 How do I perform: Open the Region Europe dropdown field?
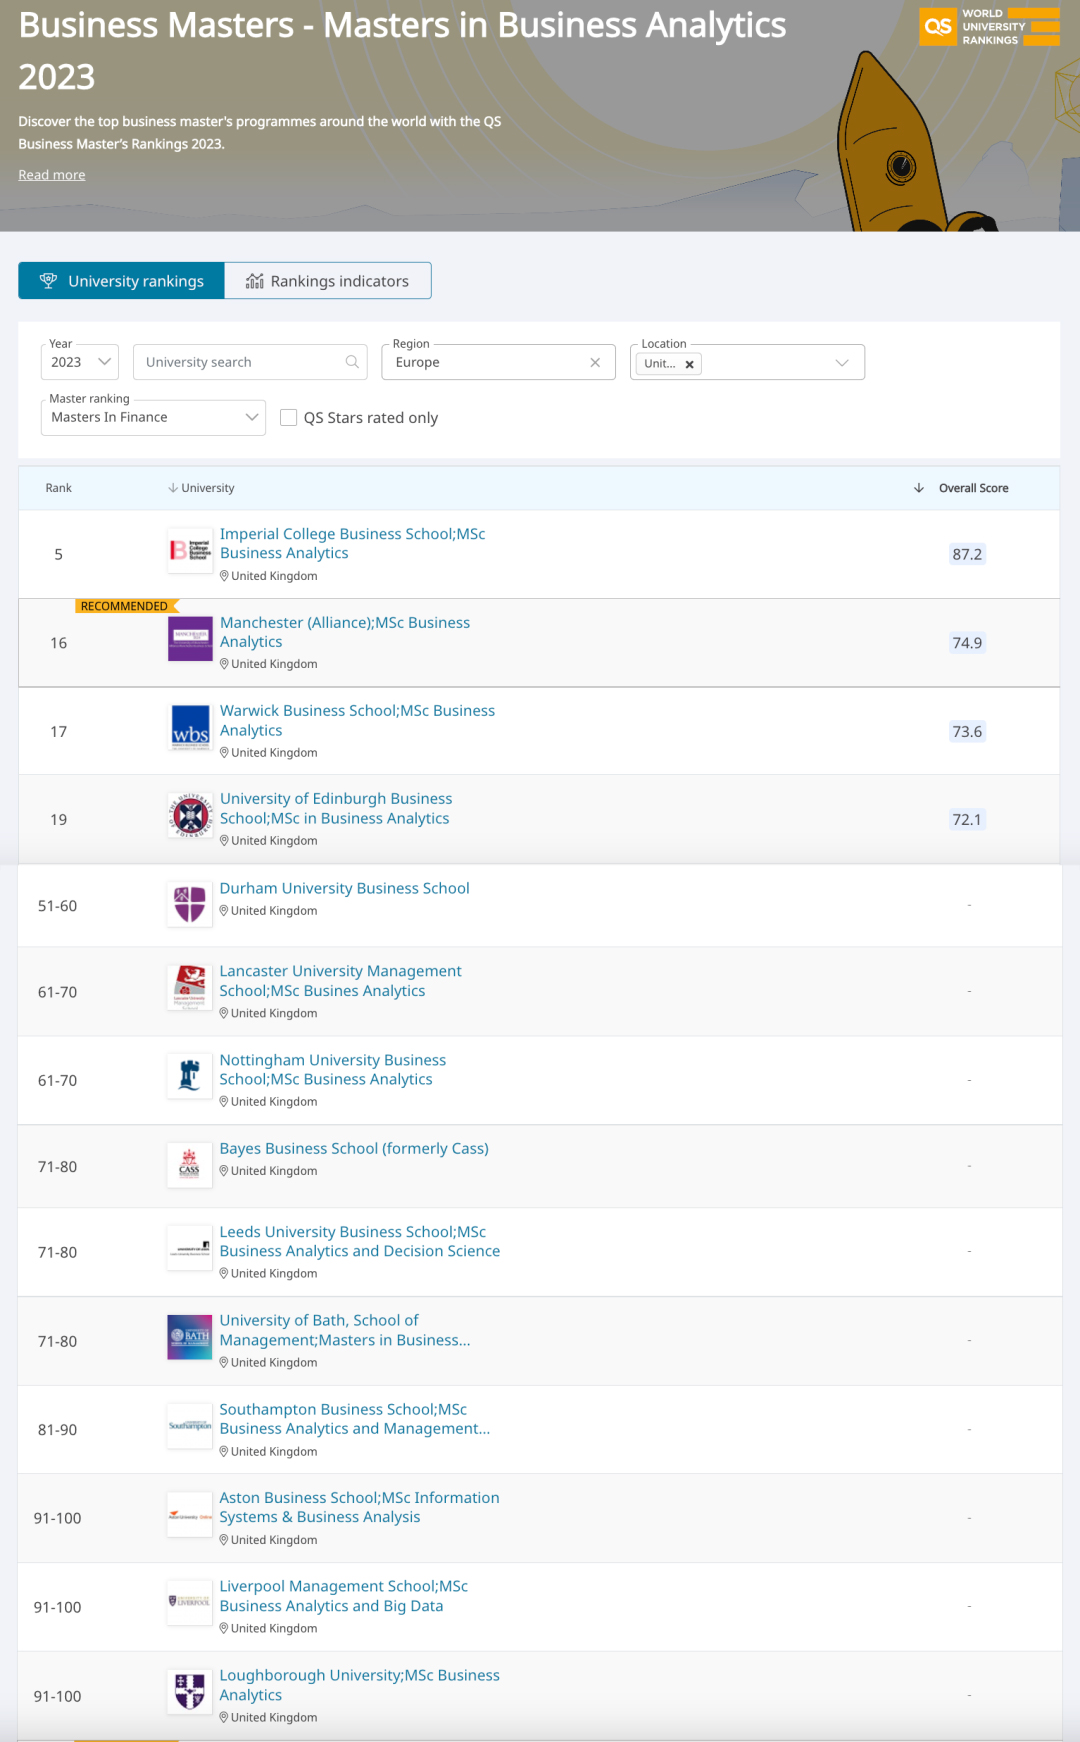pyautogui.click(x=498, y=362)
